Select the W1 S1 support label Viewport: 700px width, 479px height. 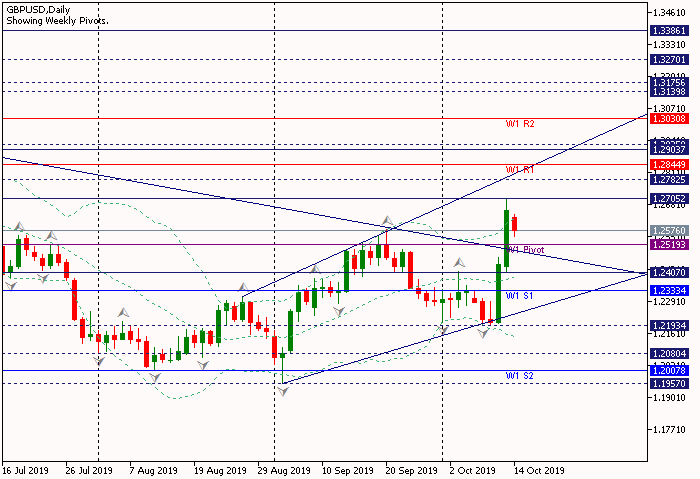click(518, 296)
